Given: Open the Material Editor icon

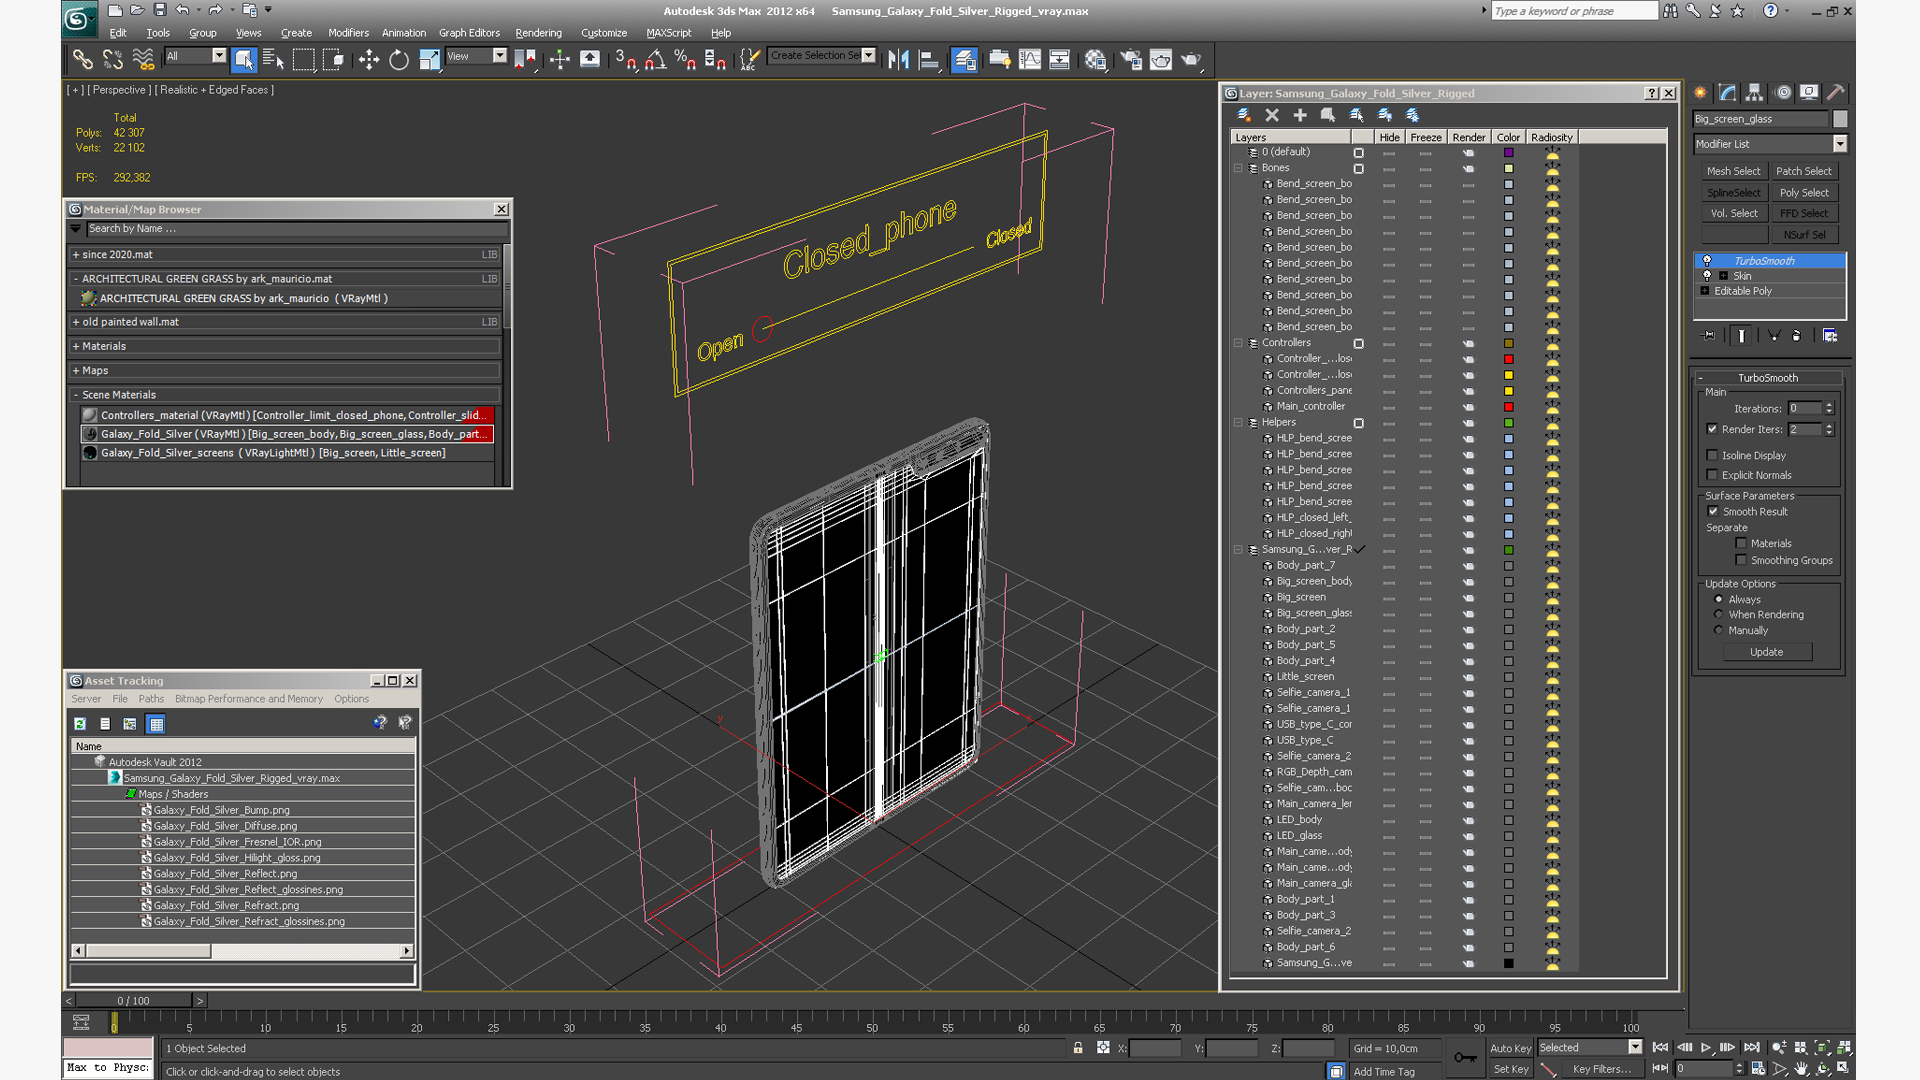Looking at the screenshot, I should point(1096,60).
